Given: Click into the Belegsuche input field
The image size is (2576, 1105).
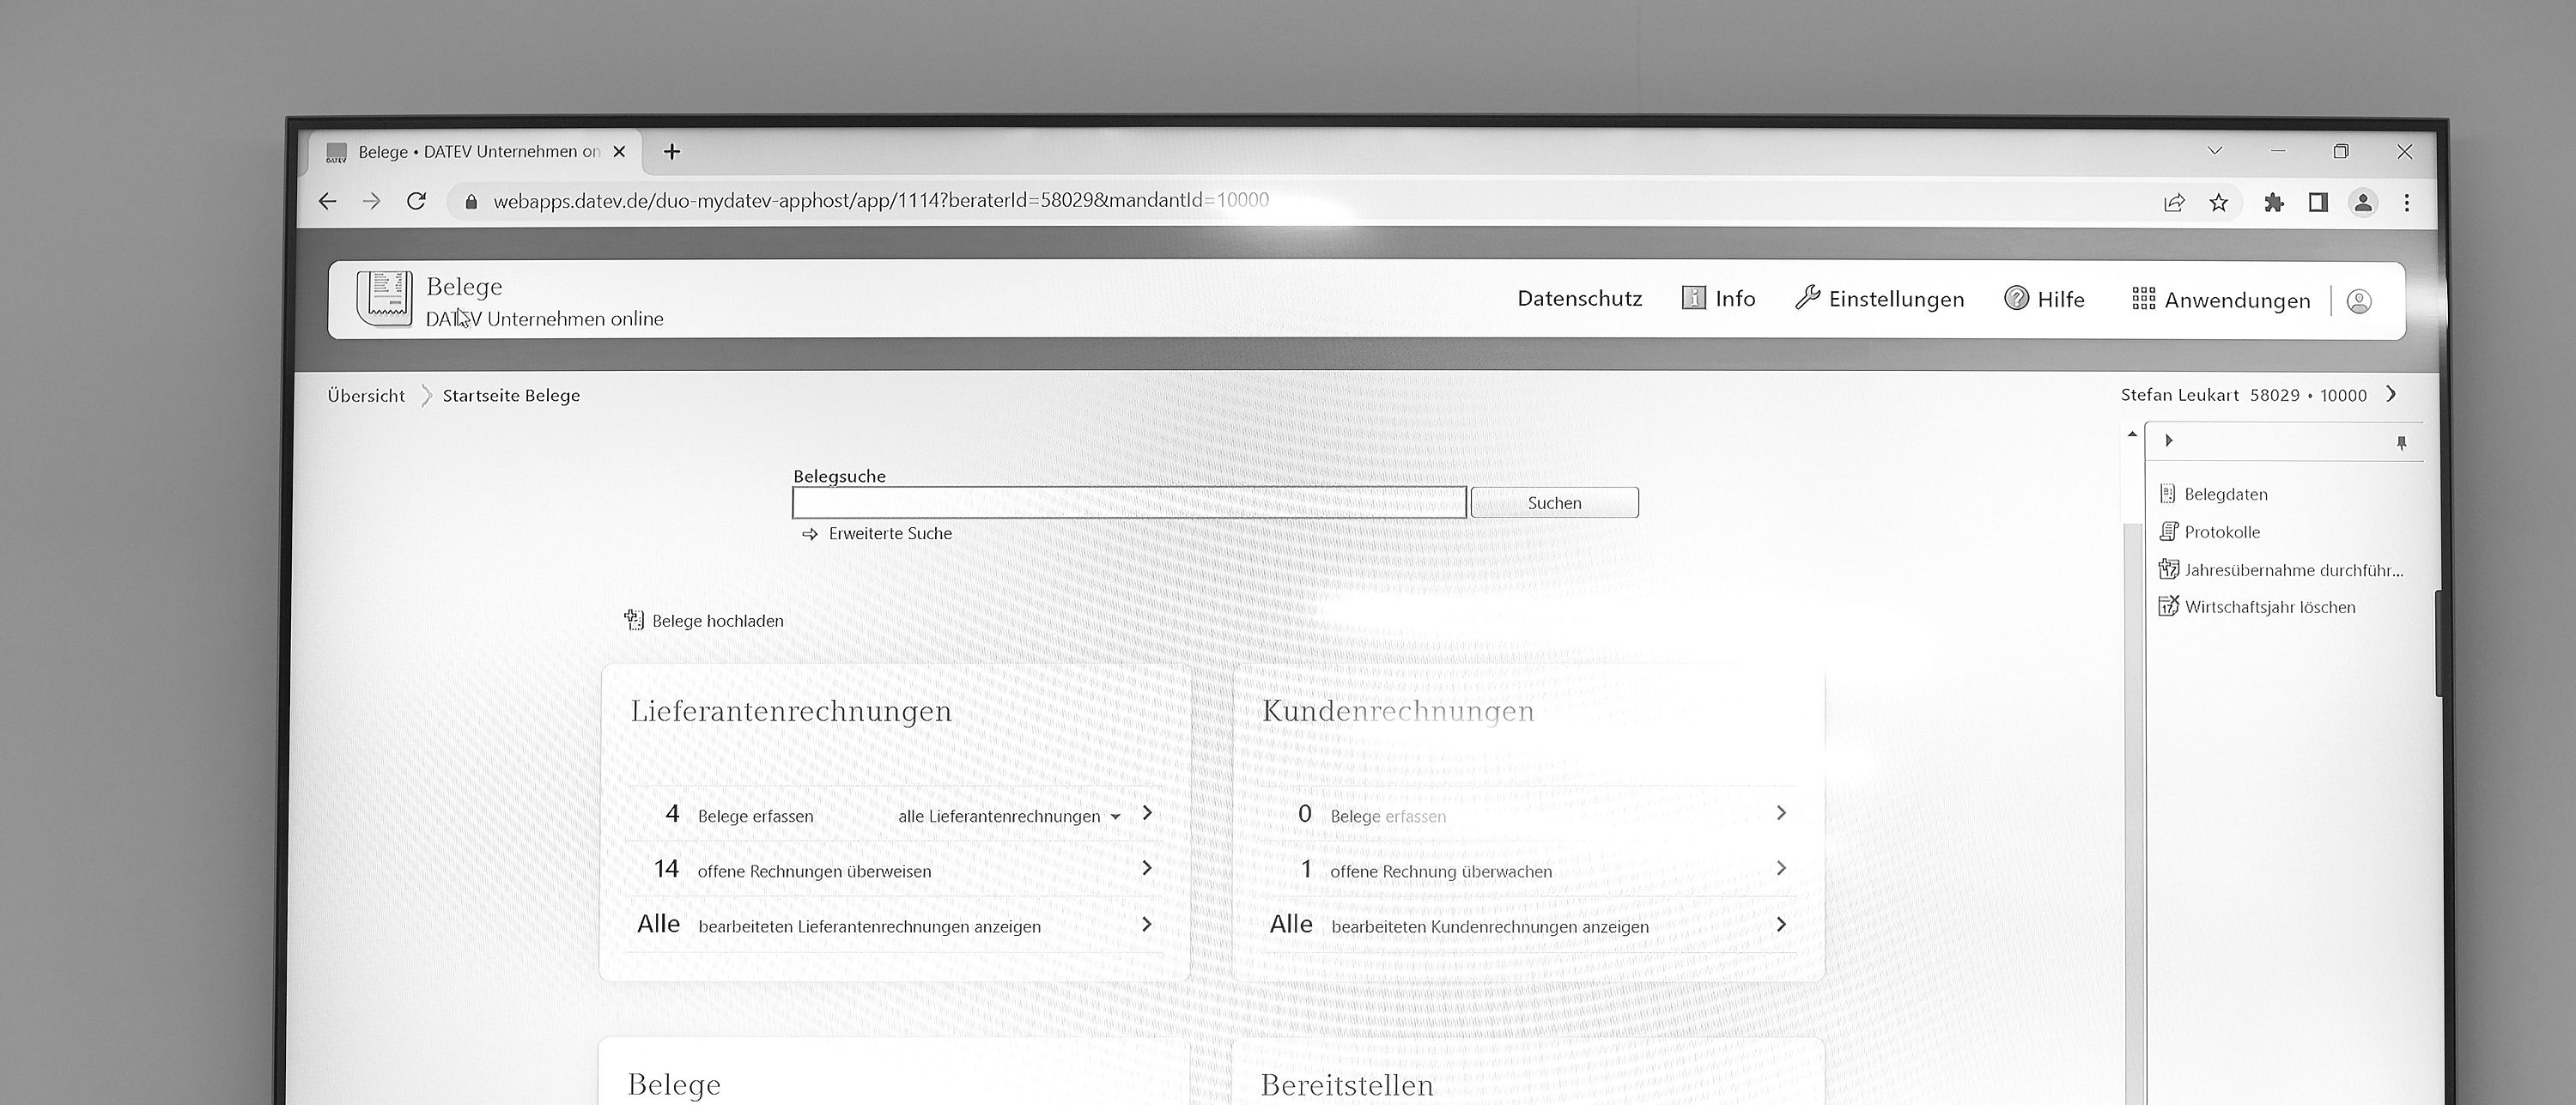Looking at the screenshot, I should 1128,502.
